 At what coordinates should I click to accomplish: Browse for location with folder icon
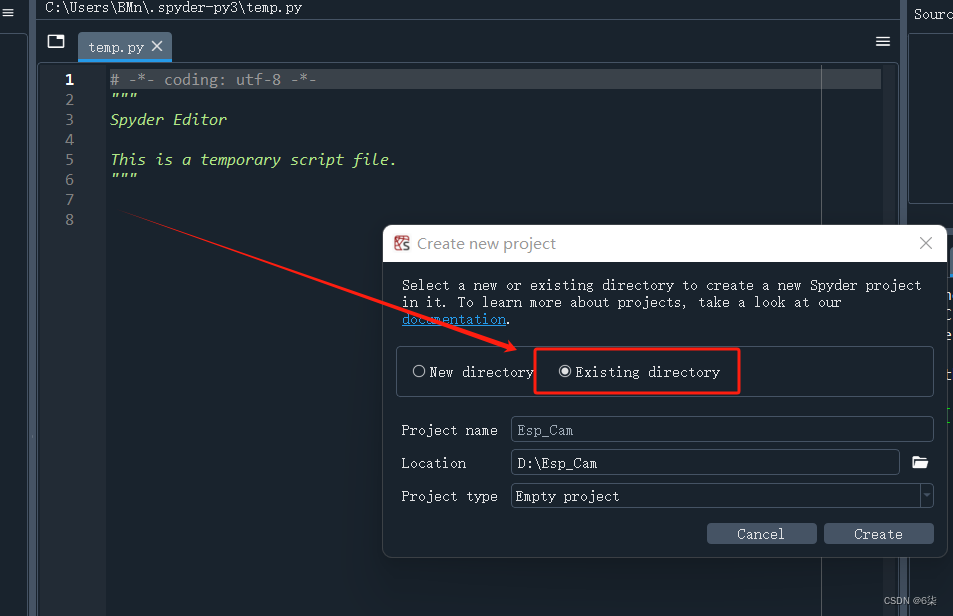pos(920,462)
